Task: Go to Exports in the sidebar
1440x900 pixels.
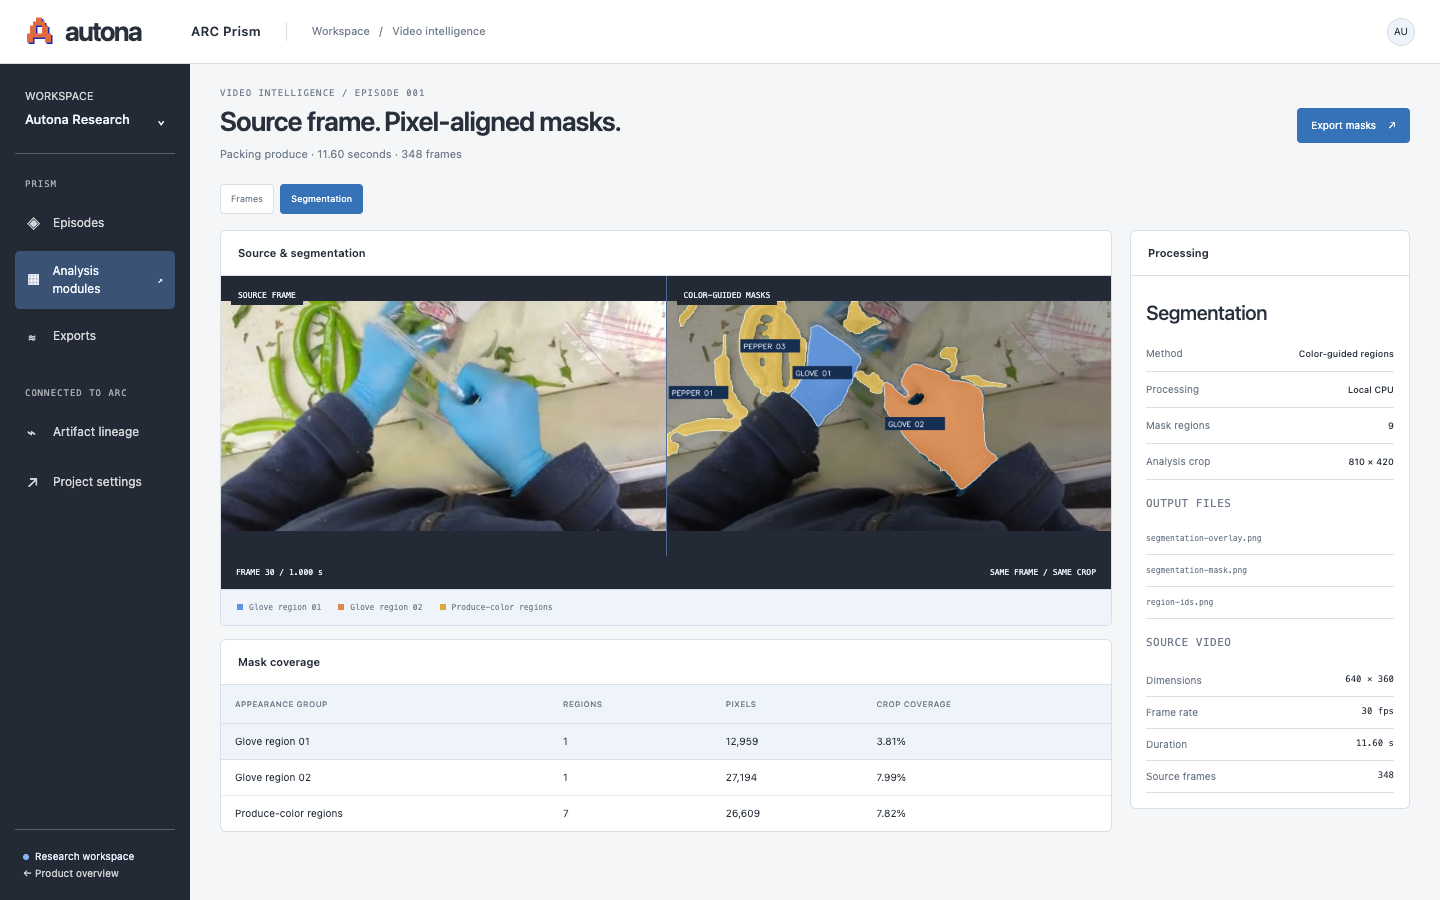Action: click(95, 336)
